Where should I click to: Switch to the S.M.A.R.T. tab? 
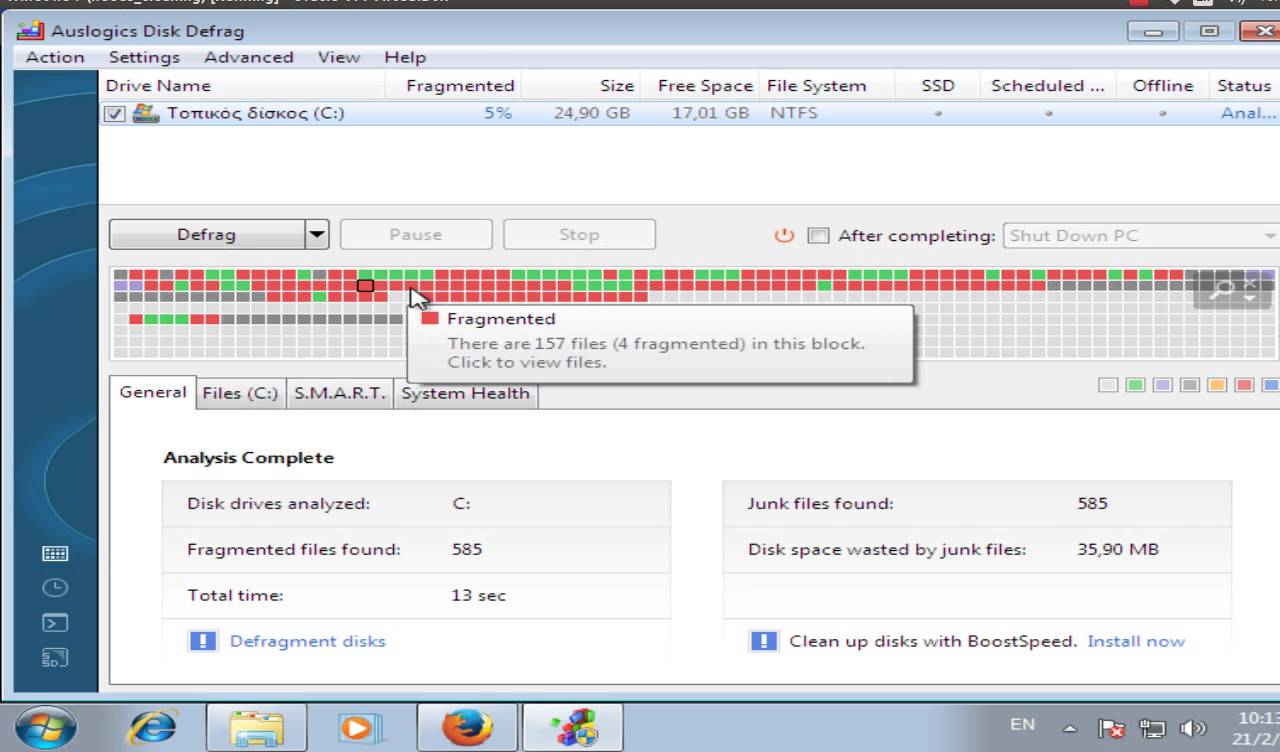(340, 394)
